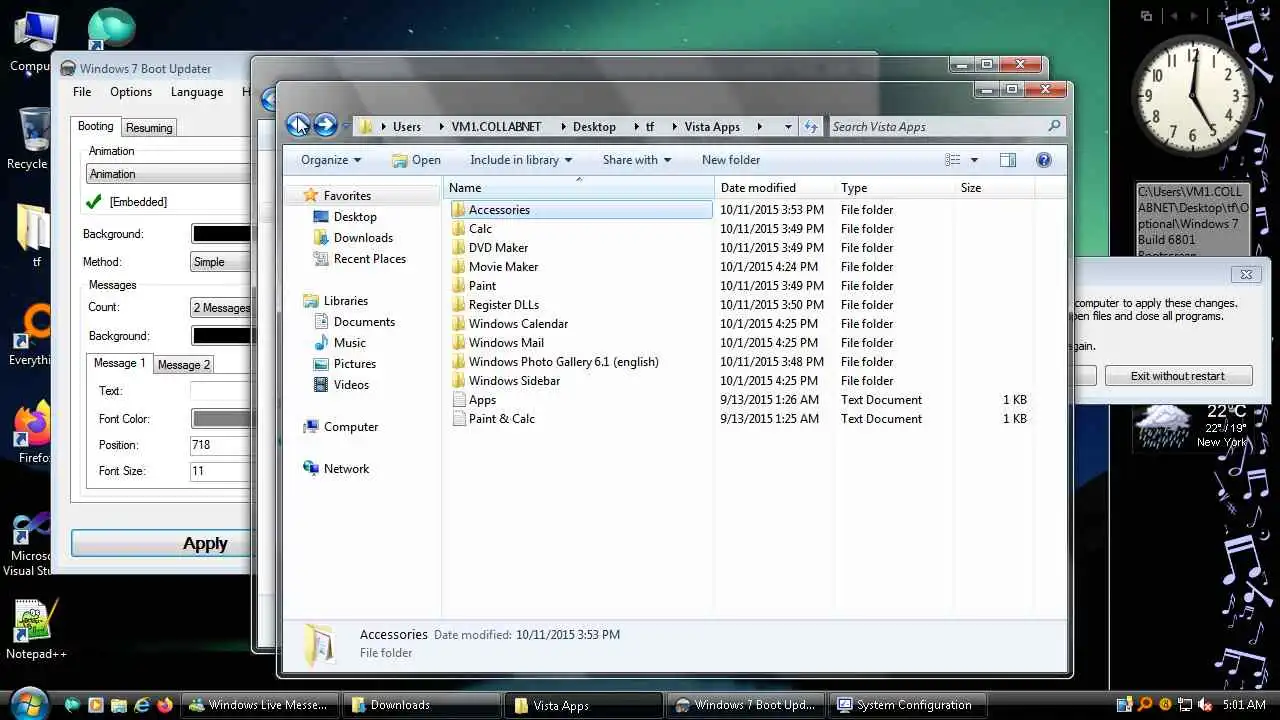Image resolution: width=1280 pixels, height=720 pixels.
Task: Click Exit without restart button
Action: (x=1178, y=376)
